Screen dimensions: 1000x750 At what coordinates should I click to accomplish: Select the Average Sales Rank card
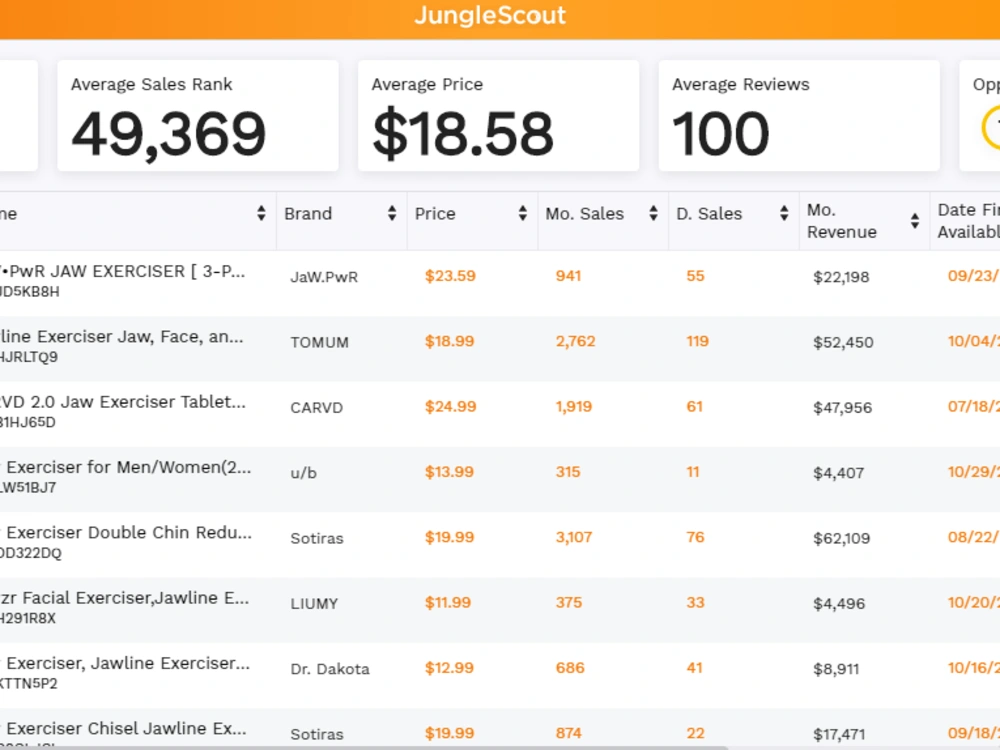pyautogui.click(x=198, y=115)
